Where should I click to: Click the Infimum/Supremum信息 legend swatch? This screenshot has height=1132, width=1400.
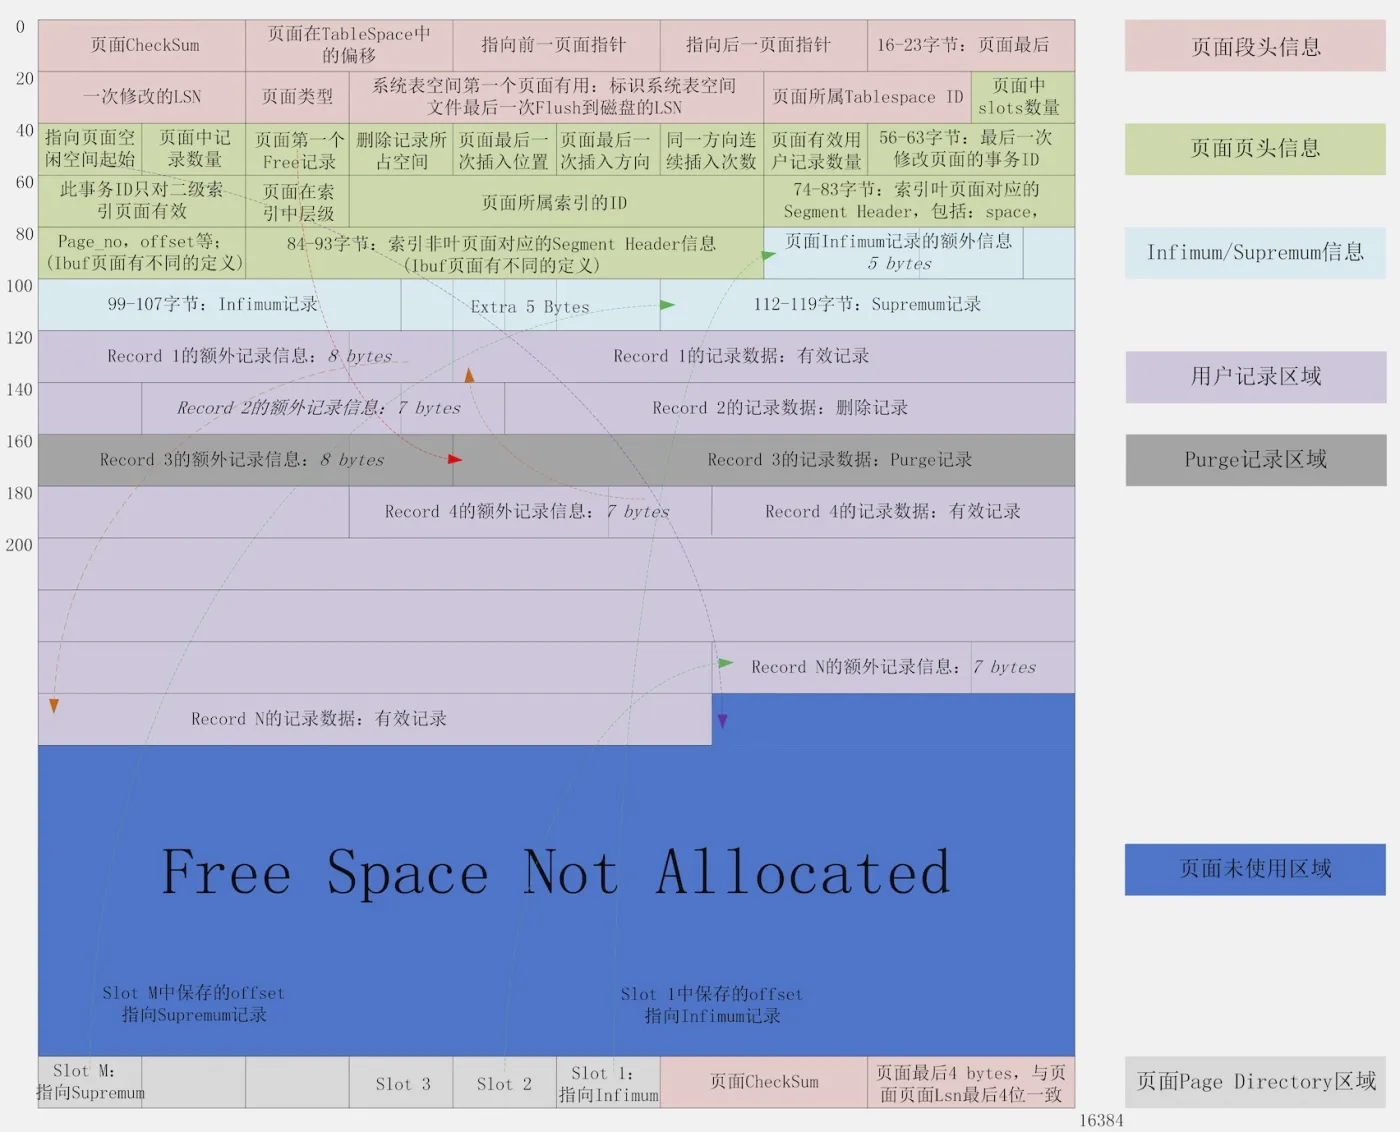(x=1255, y=253)
